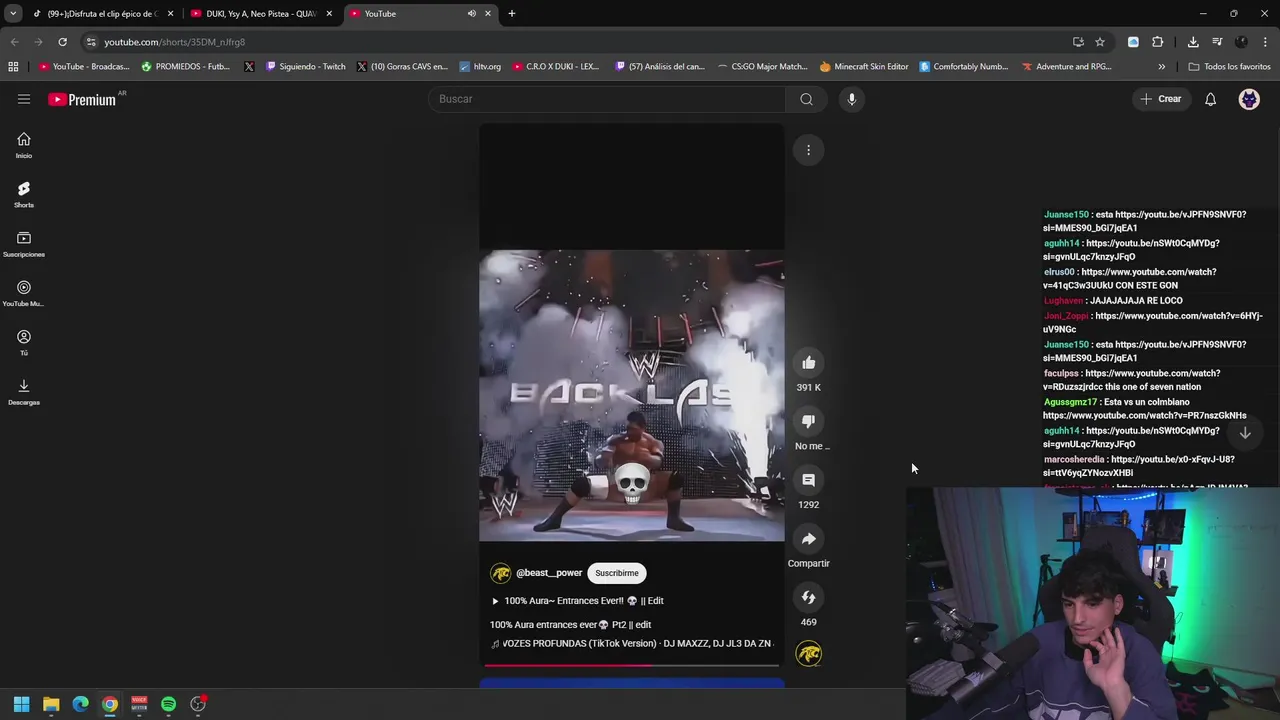
Task: Open the YouTube hamburger guide menu
Action: [x=24, y=99]
